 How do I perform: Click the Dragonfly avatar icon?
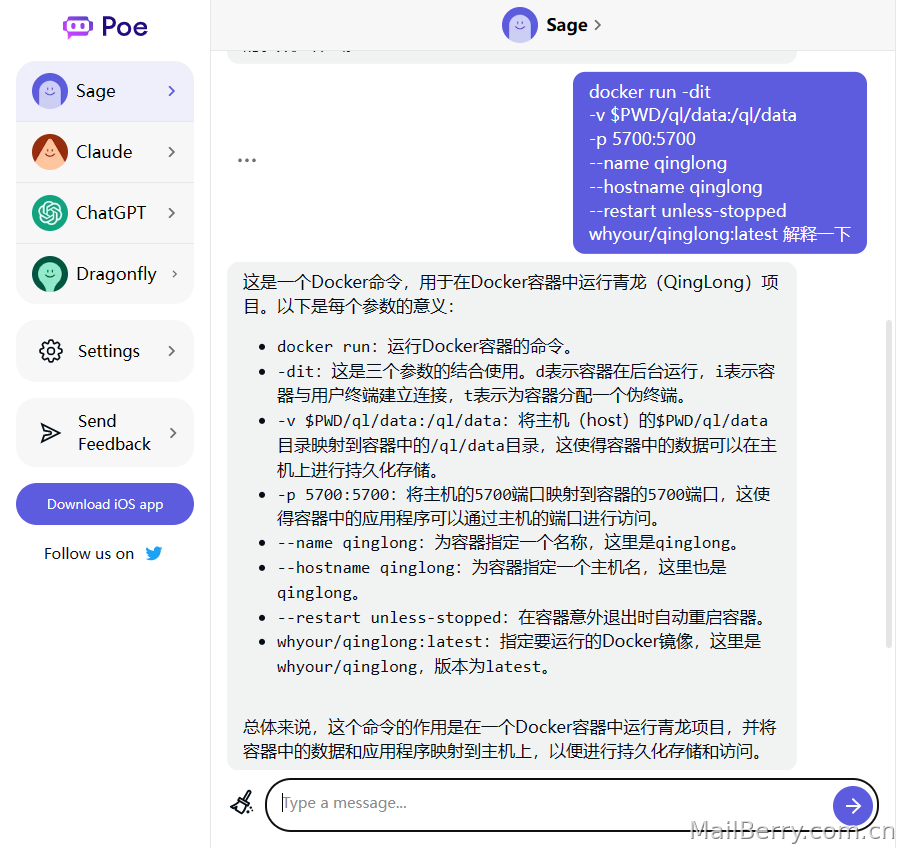pyautogui.click(x=50, y=274)
